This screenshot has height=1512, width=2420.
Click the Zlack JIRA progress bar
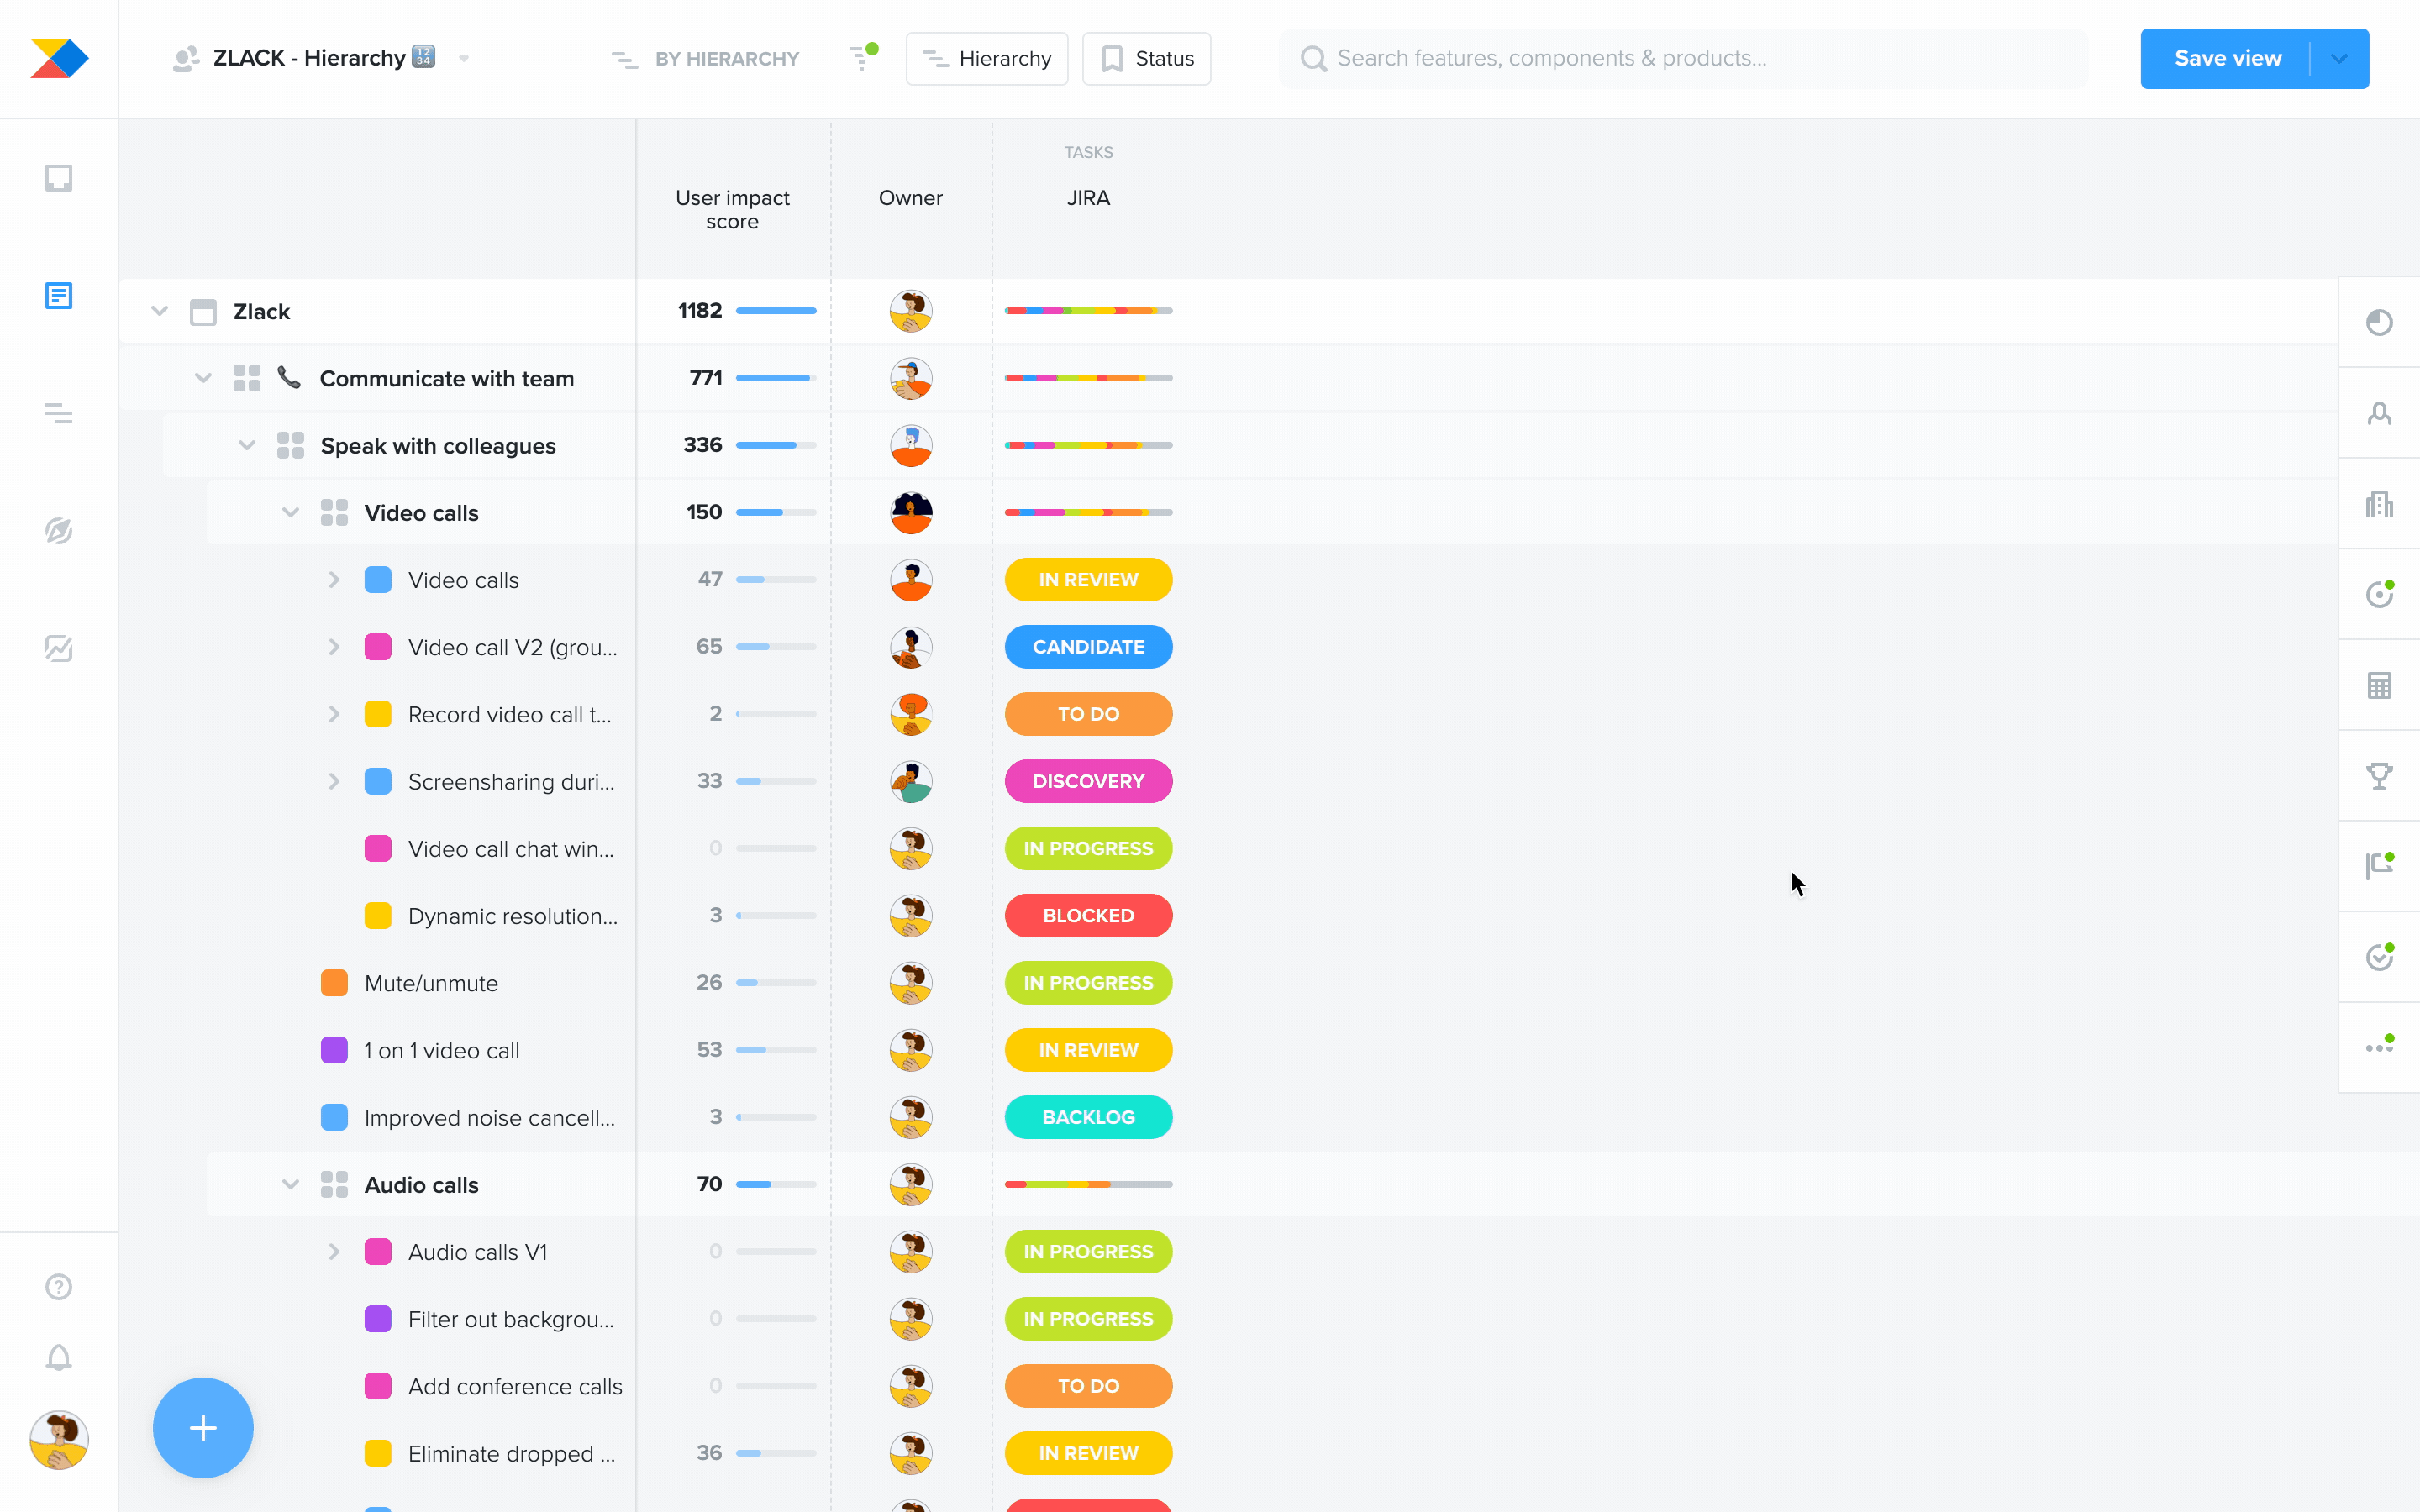(x=1088, y=311)
